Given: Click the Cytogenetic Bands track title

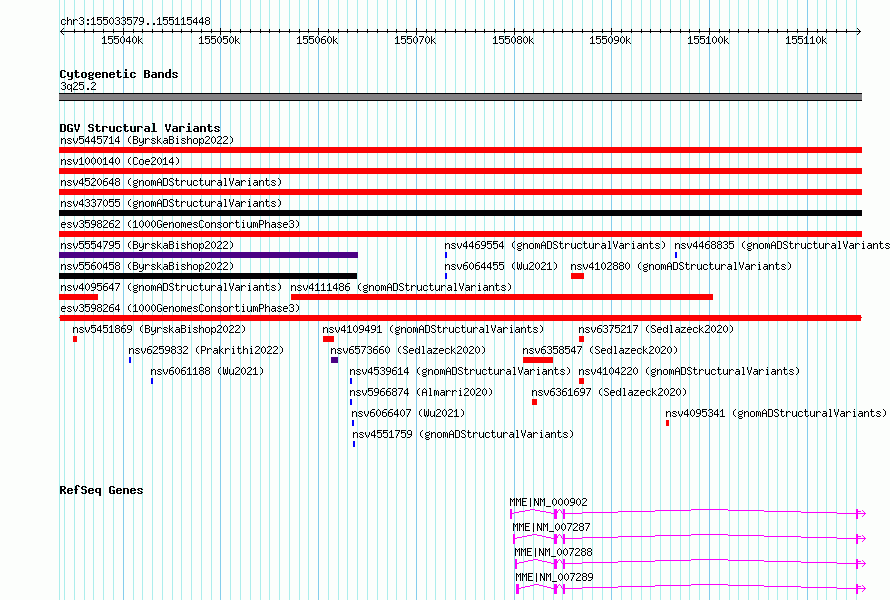Looking at the screenshot, I should click(119, 74).
